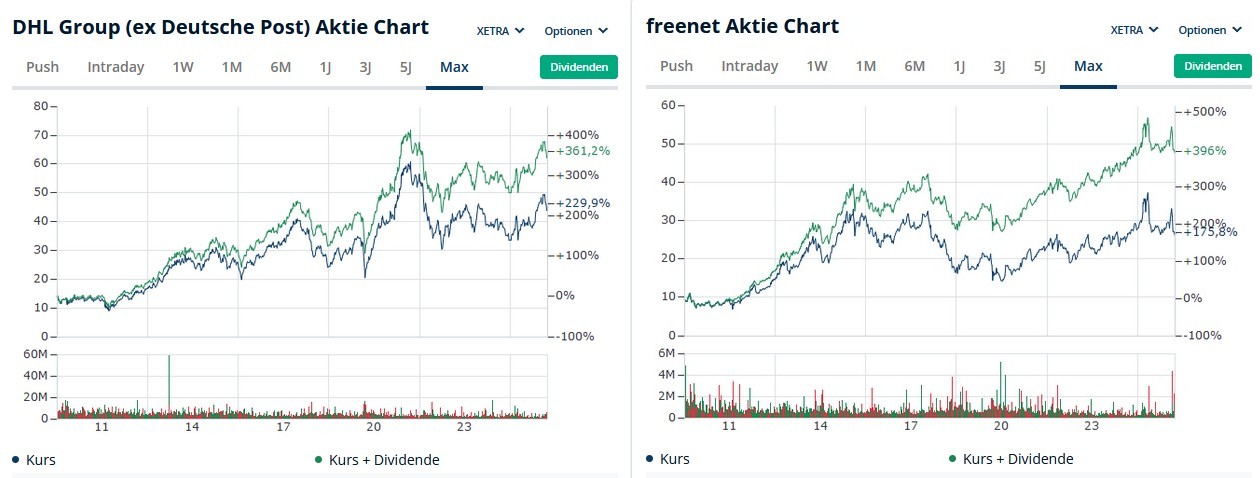
Task: Select 5J timeframe on DHL chart
Action: (405, 67)
